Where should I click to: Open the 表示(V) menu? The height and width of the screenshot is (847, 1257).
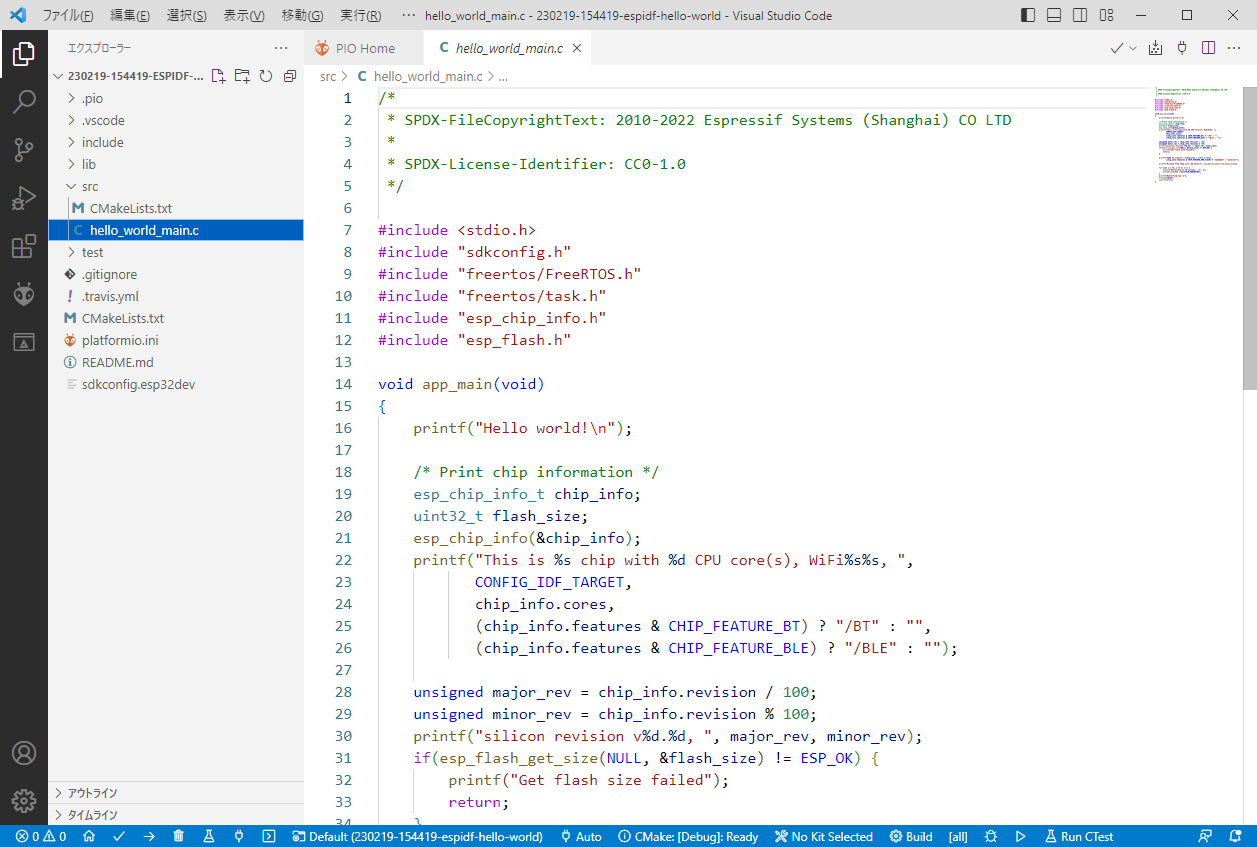(244, 15)
